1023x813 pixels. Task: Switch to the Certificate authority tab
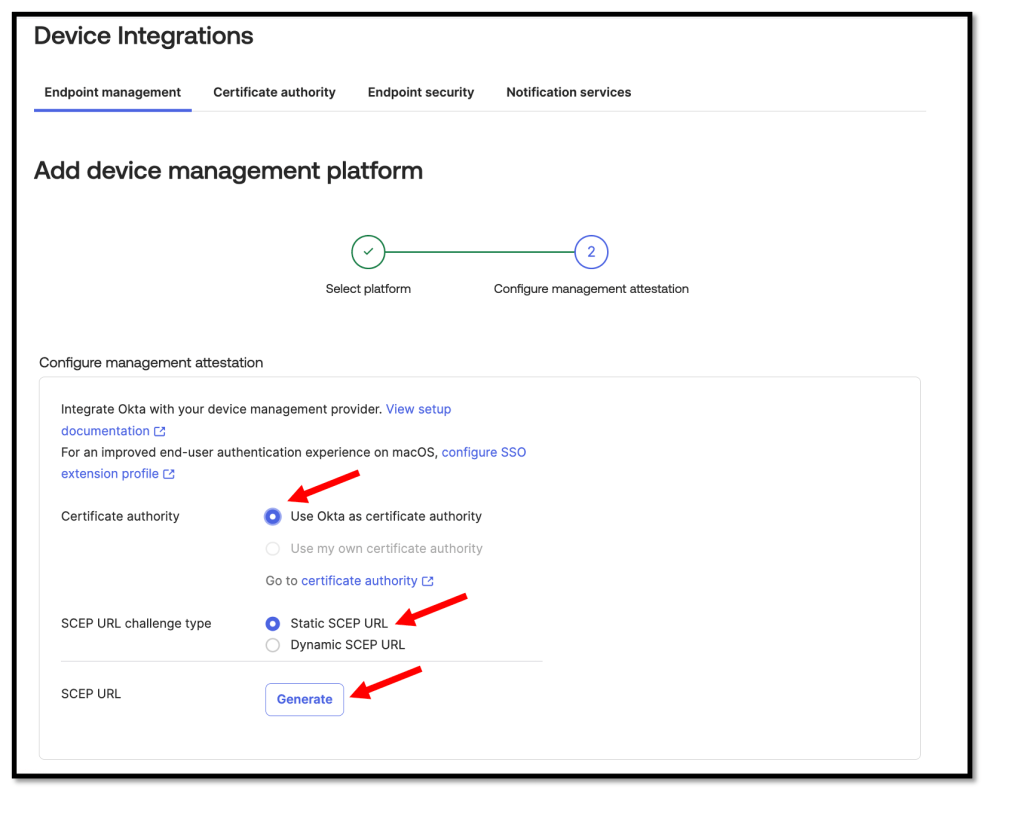pyautogui.click(x=274, y=92)
